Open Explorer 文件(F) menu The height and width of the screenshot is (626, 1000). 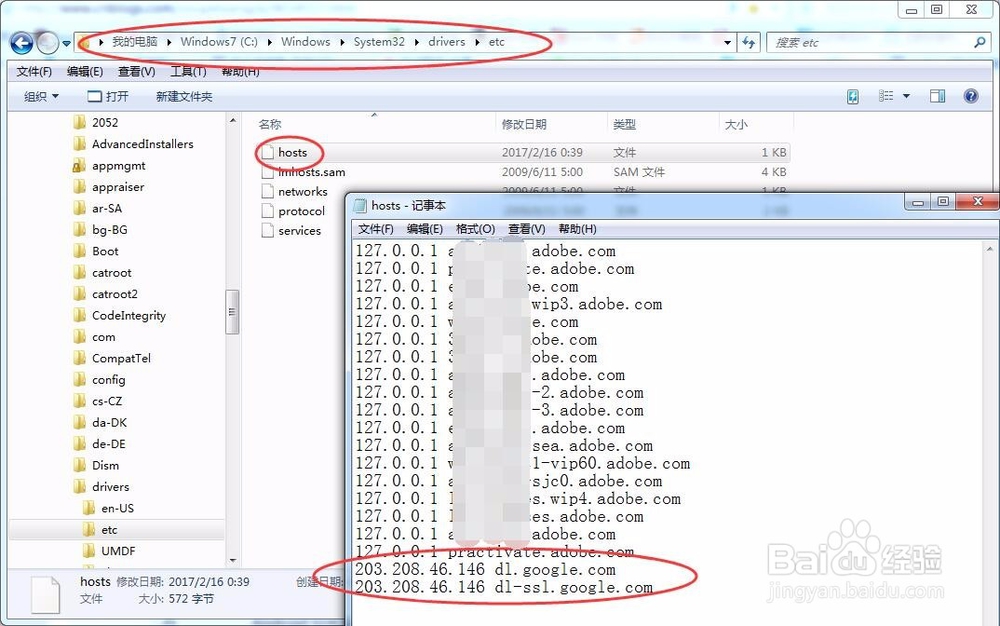point(34,71)
